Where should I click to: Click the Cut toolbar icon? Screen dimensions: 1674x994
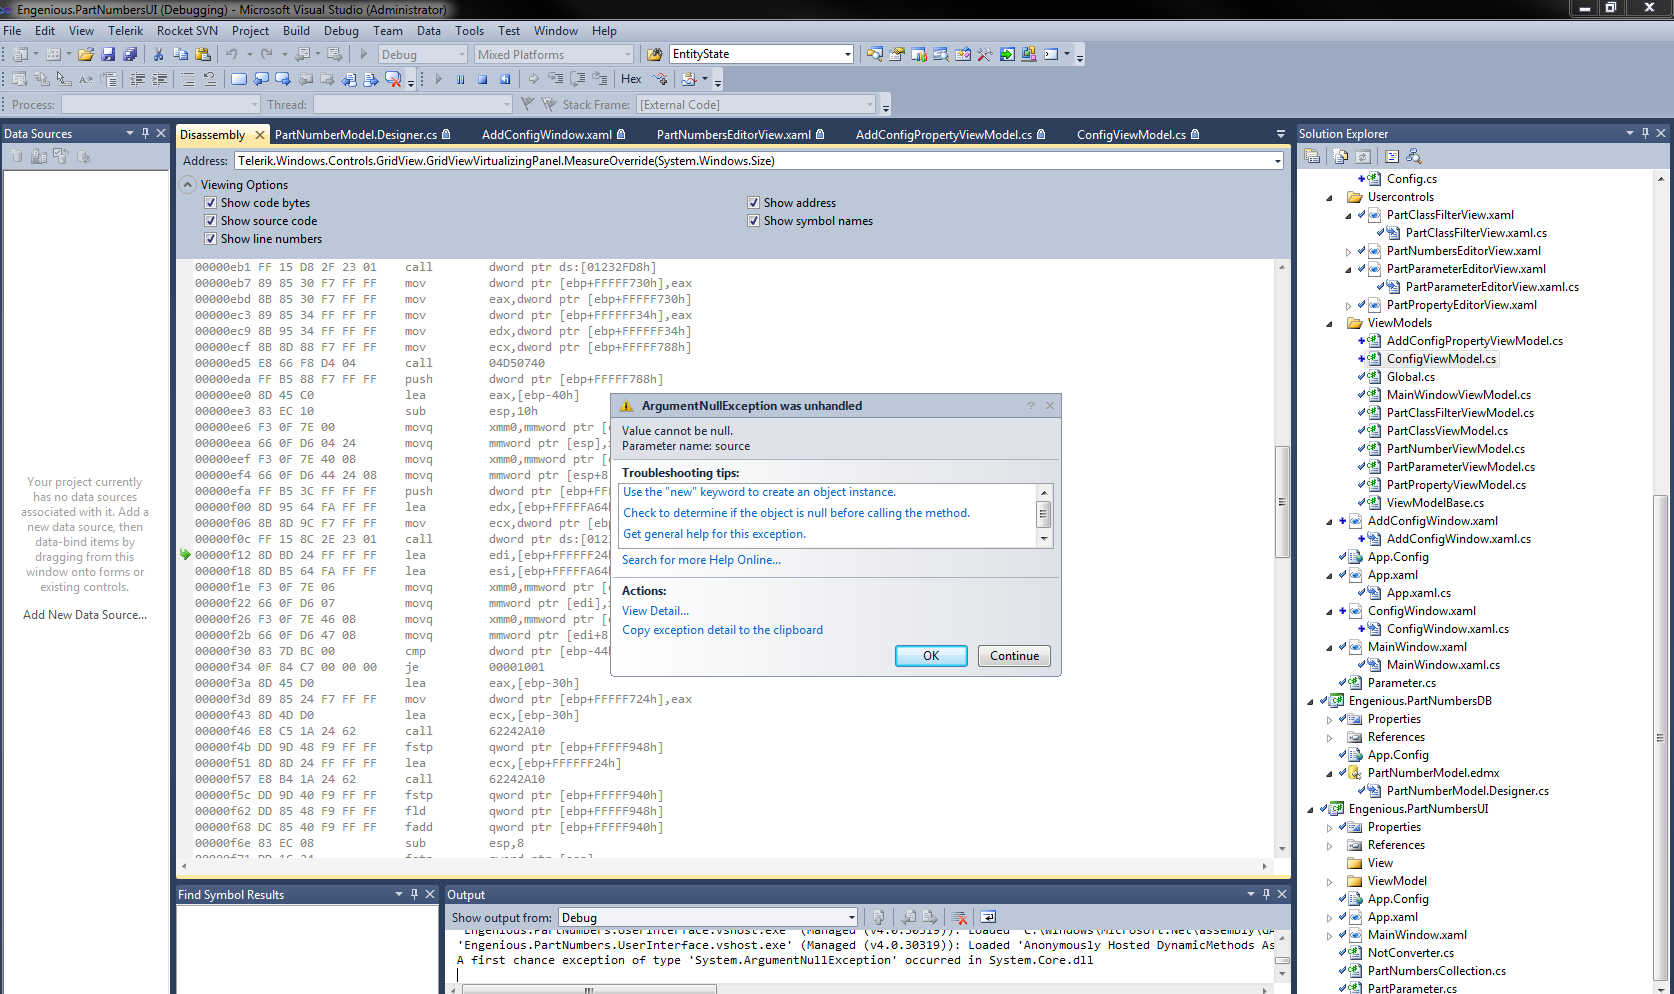tap(158, 54)
